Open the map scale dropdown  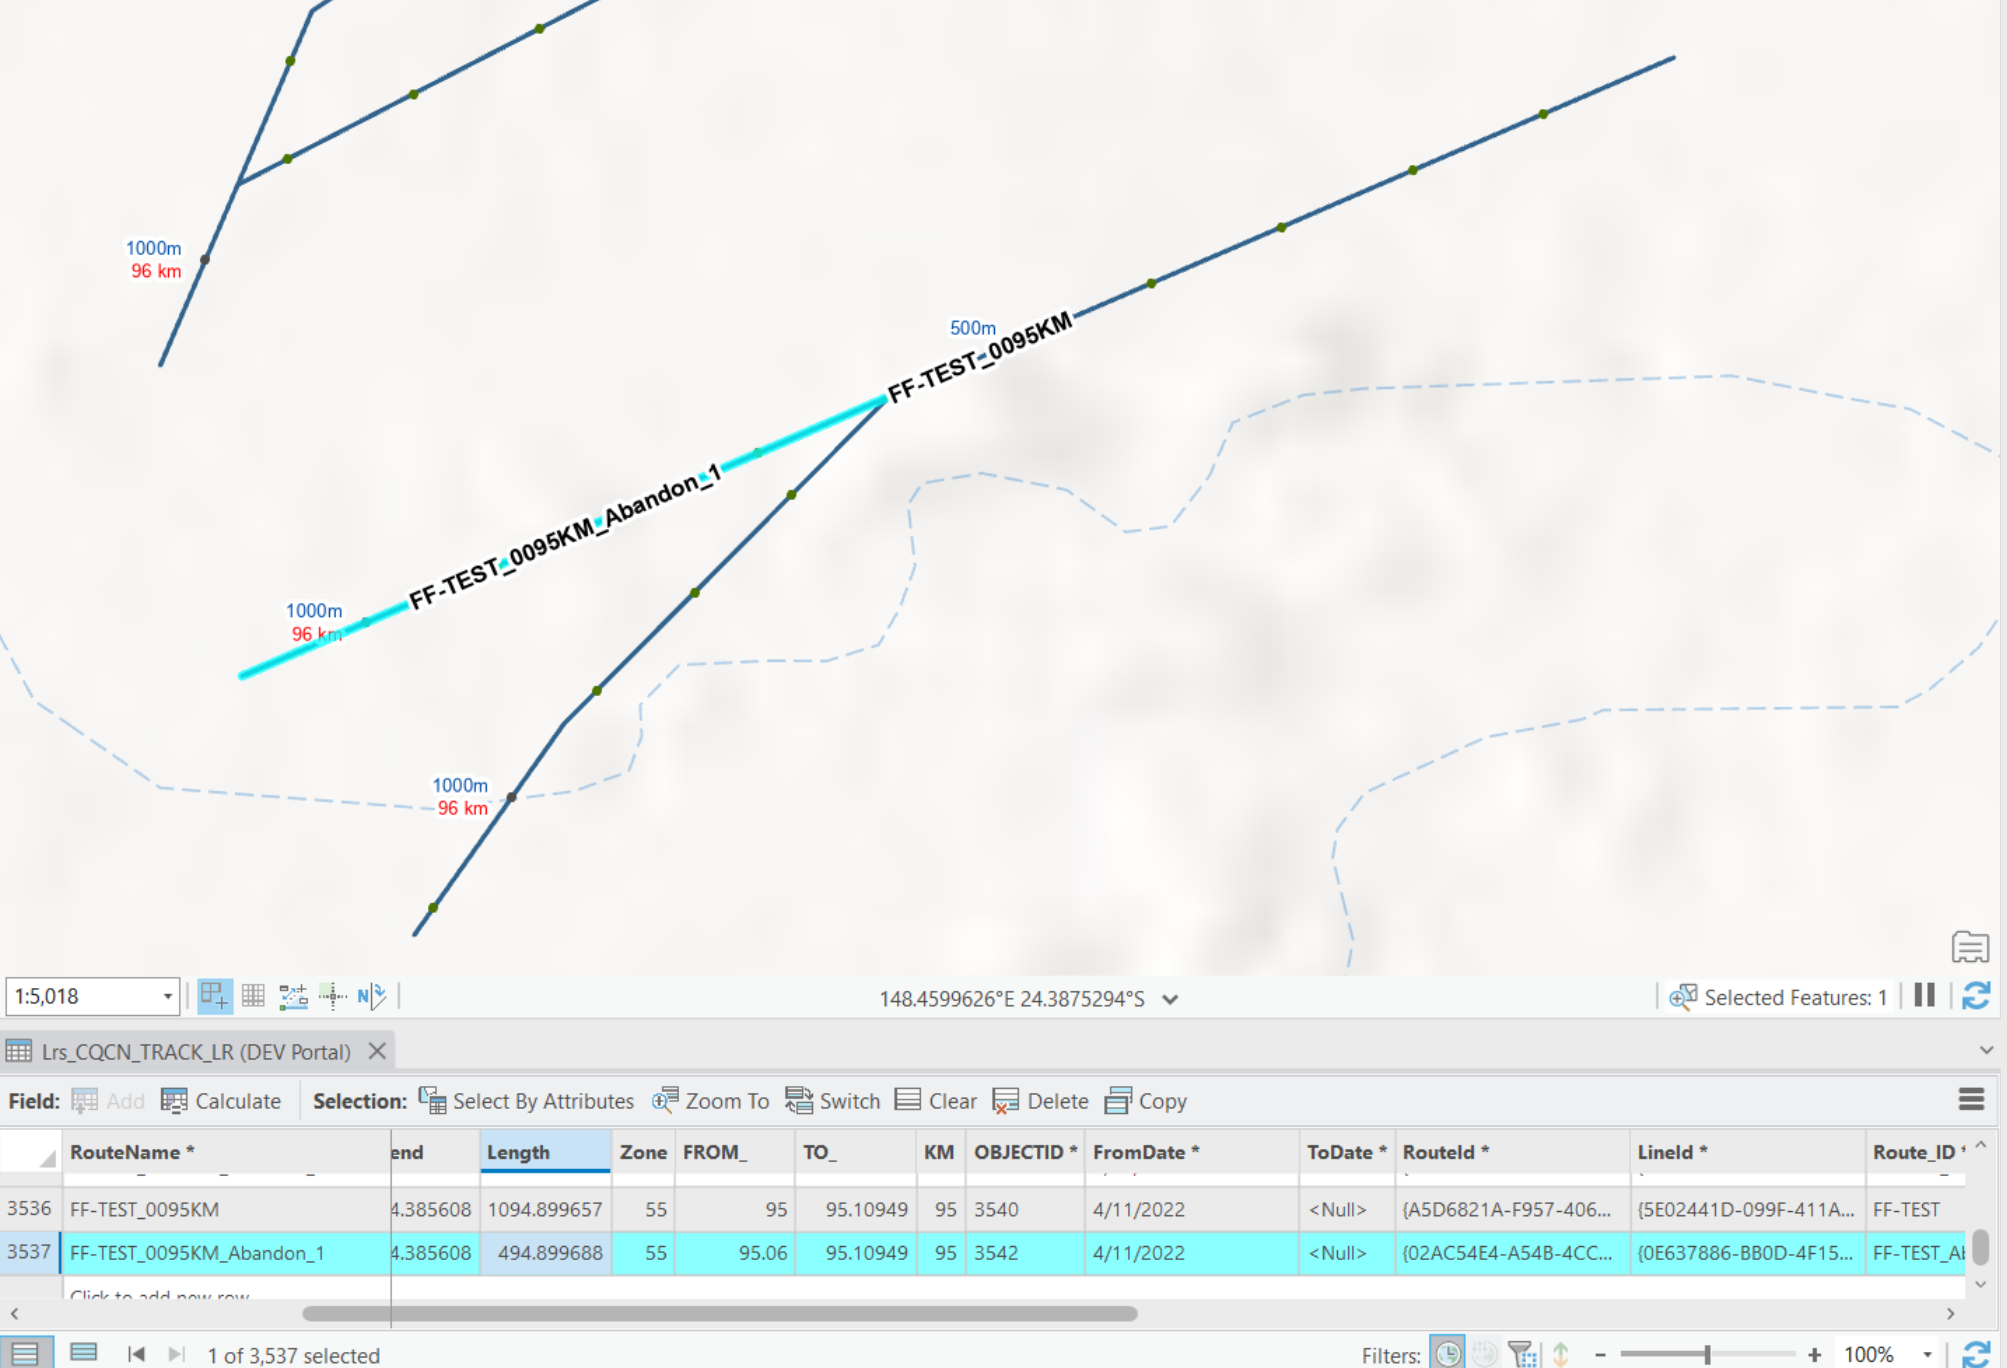[x=167, y=997]
